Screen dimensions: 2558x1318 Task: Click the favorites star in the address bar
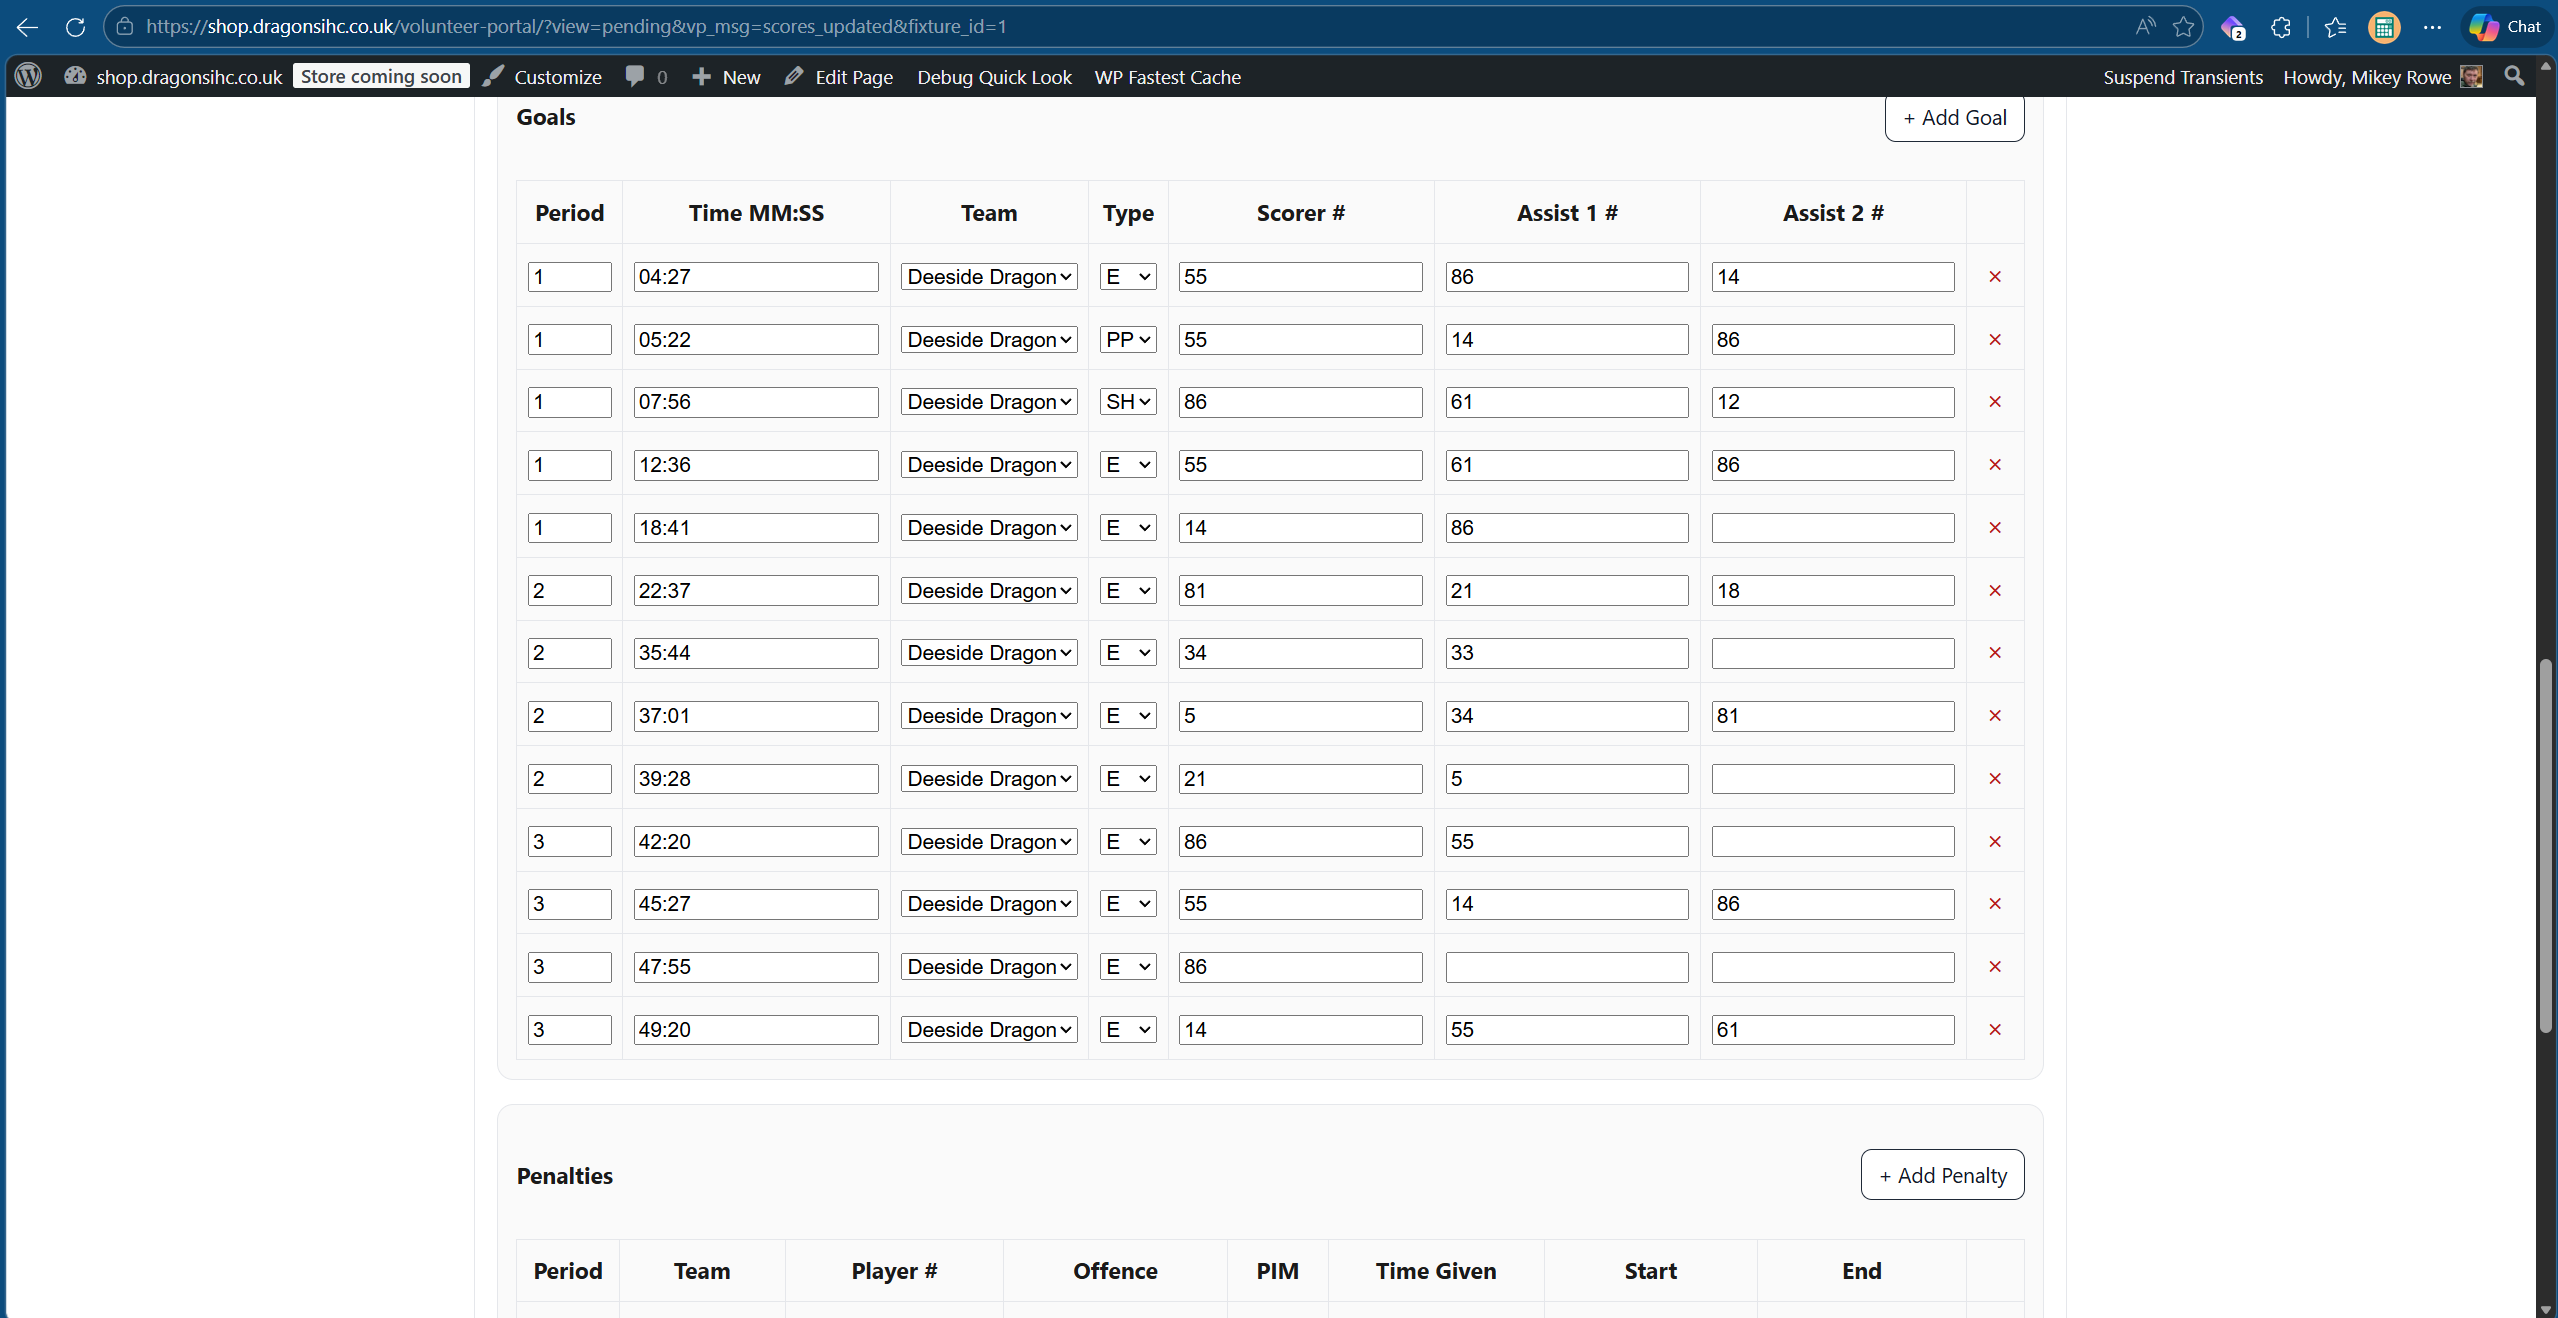click(x=2183, y=27)
